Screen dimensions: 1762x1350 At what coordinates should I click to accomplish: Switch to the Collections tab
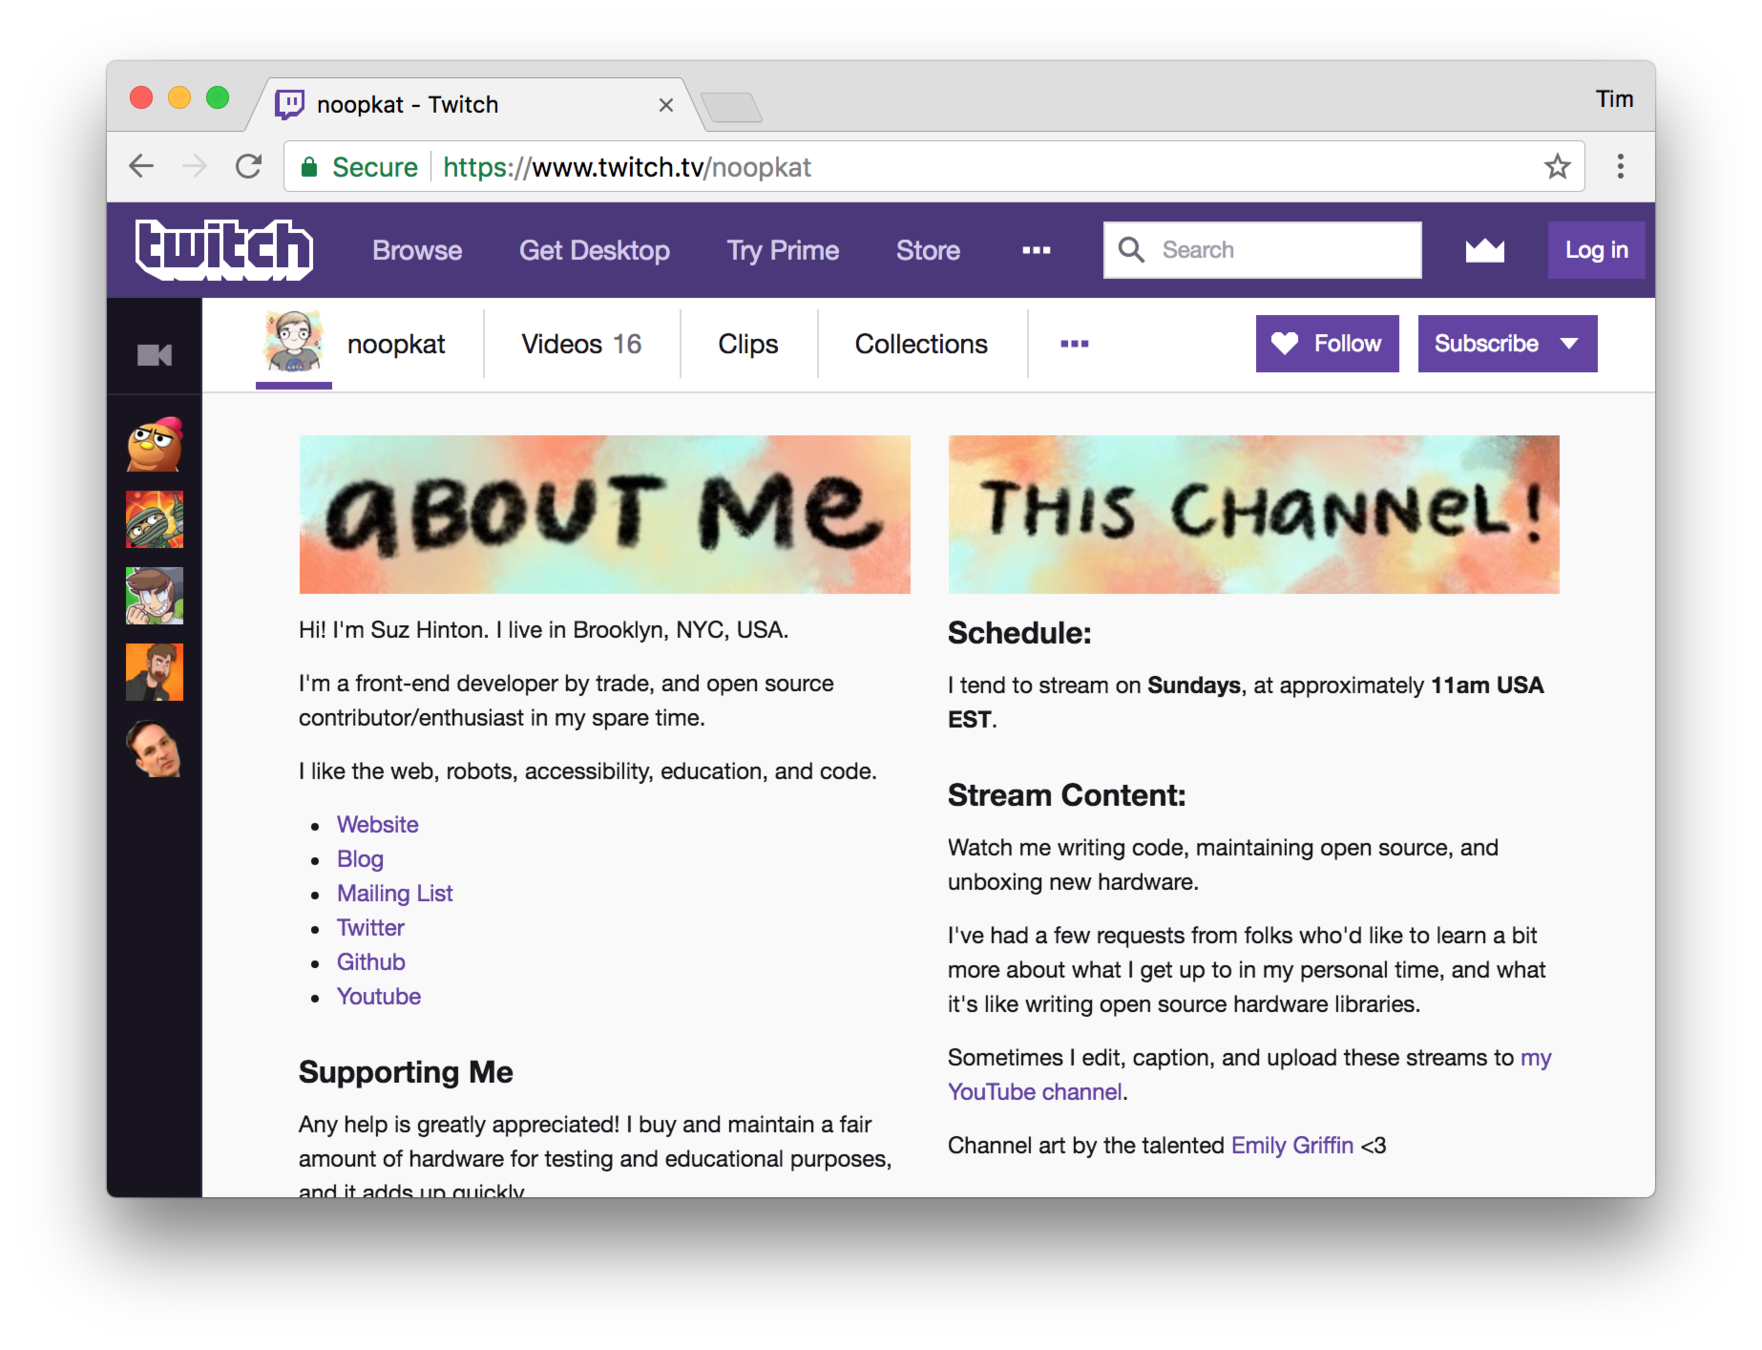(921, 344)
